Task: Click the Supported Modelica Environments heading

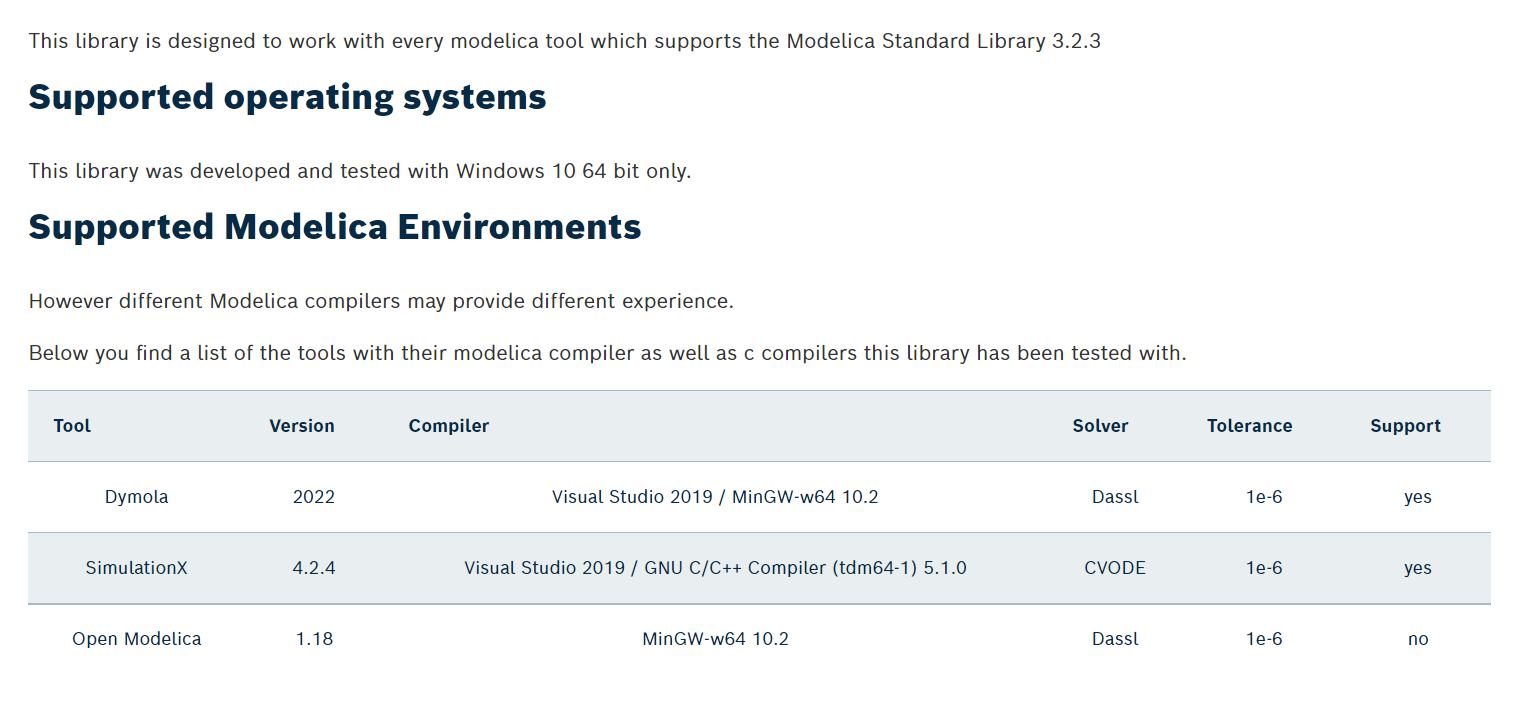Action: click(x=335, y=227)
